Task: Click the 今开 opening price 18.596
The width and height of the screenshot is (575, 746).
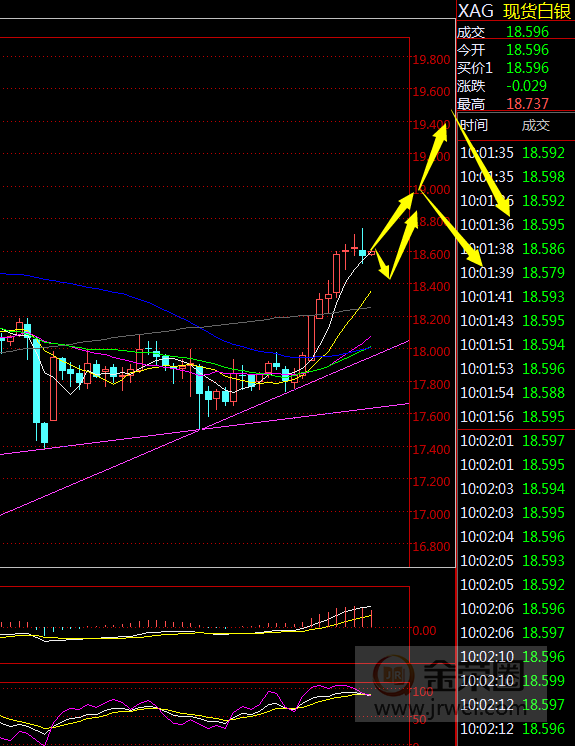Action: pos(527,50)
